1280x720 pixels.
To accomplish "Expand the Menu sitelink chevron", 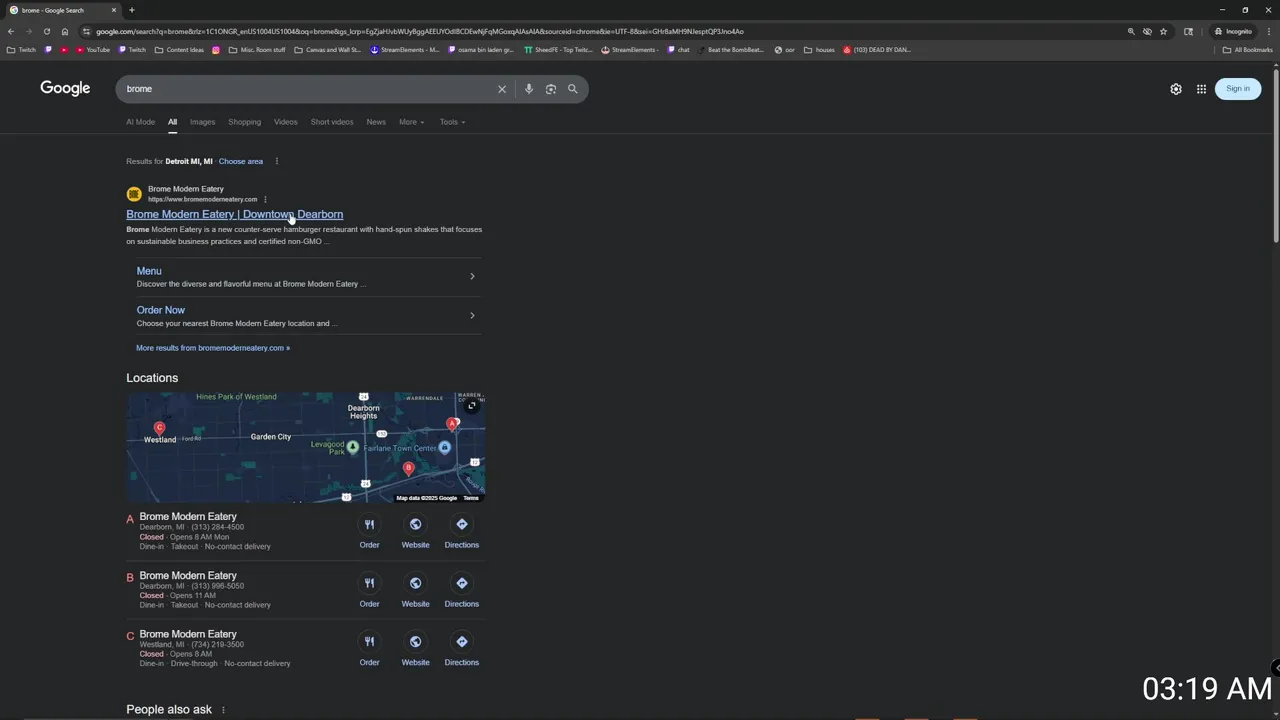I will 472,276.
